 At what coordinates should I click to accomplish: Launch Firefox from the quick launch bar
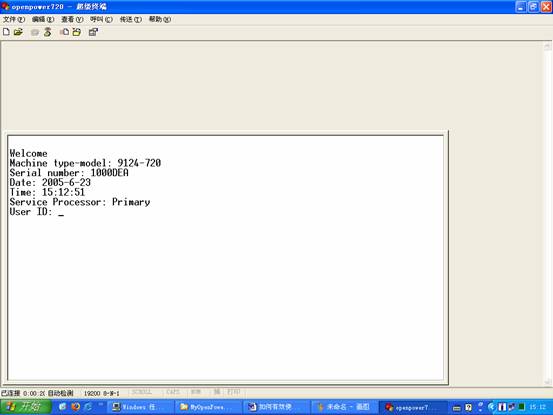[75, 407]
